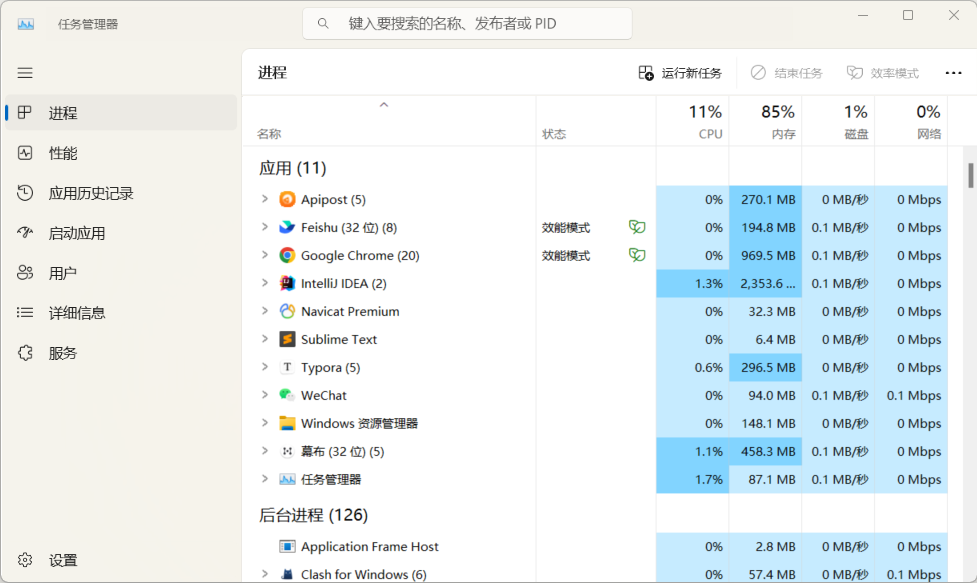Click the Typora app icon
This screenshot has height=583, width=977.
(x=287, y=367)
